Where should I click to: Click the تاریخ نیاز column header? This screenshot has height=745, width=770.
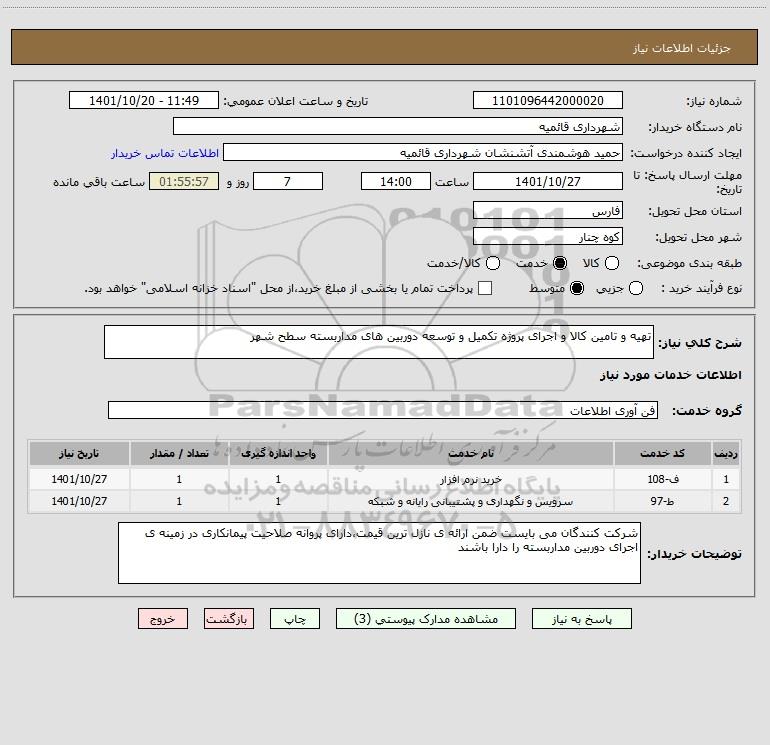coord(79,453)
